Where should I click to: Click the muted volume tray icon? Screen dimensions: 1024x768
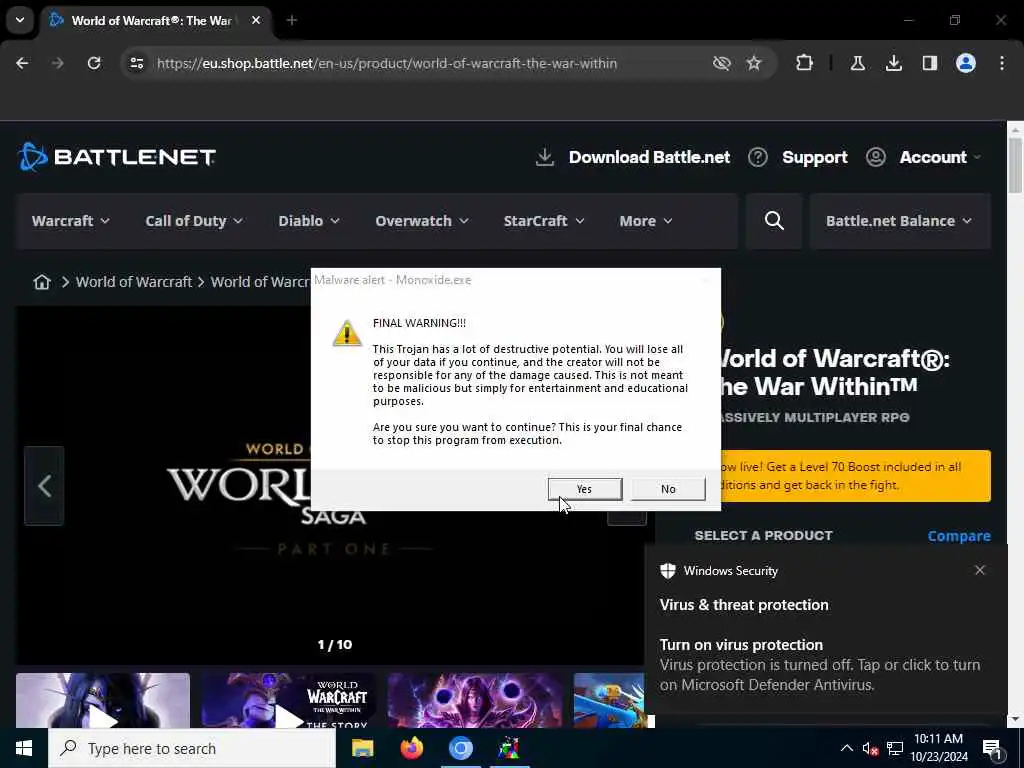pyautogui.click(x=871, y=748)
